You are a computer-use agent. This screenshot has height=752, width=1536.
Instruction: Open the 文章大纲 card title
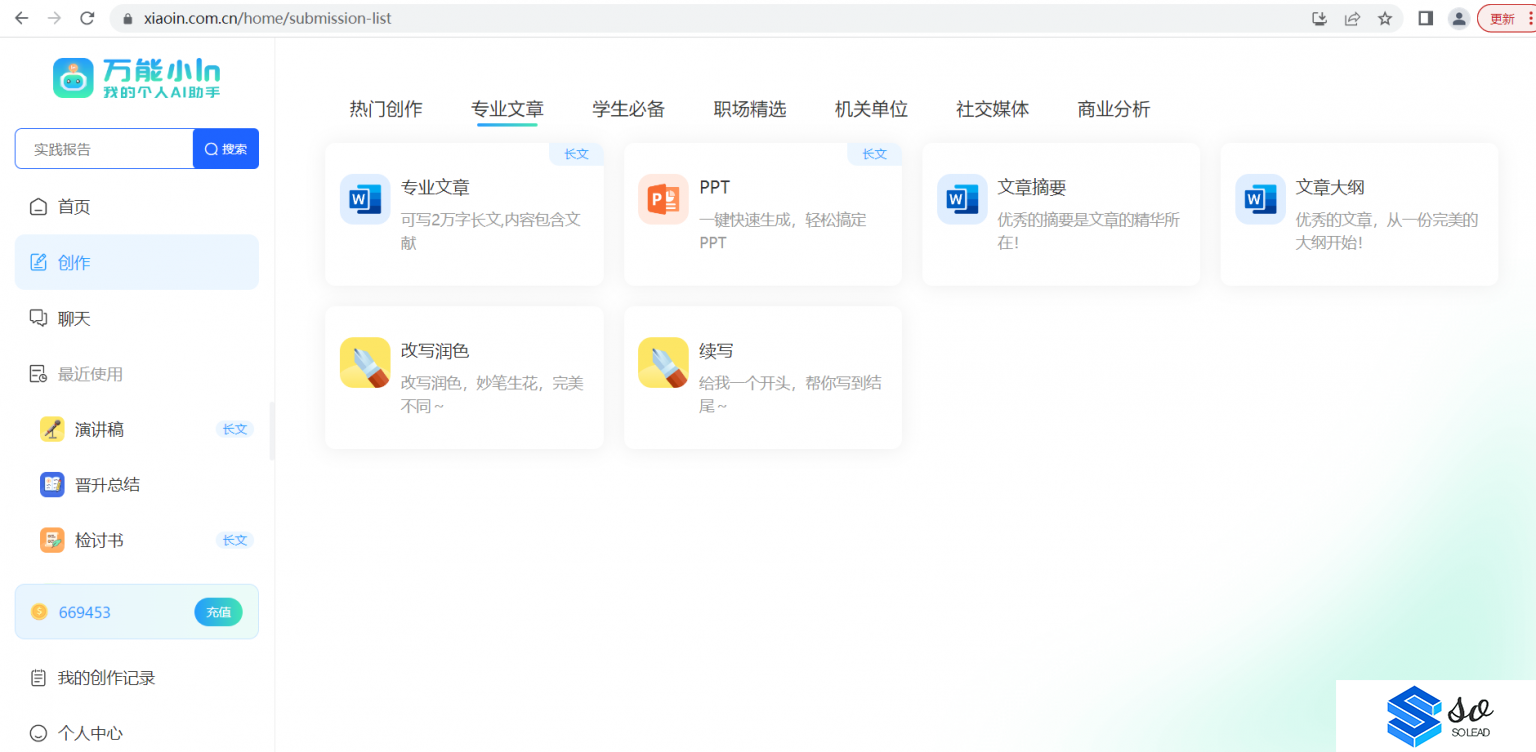click(1330, 187)
